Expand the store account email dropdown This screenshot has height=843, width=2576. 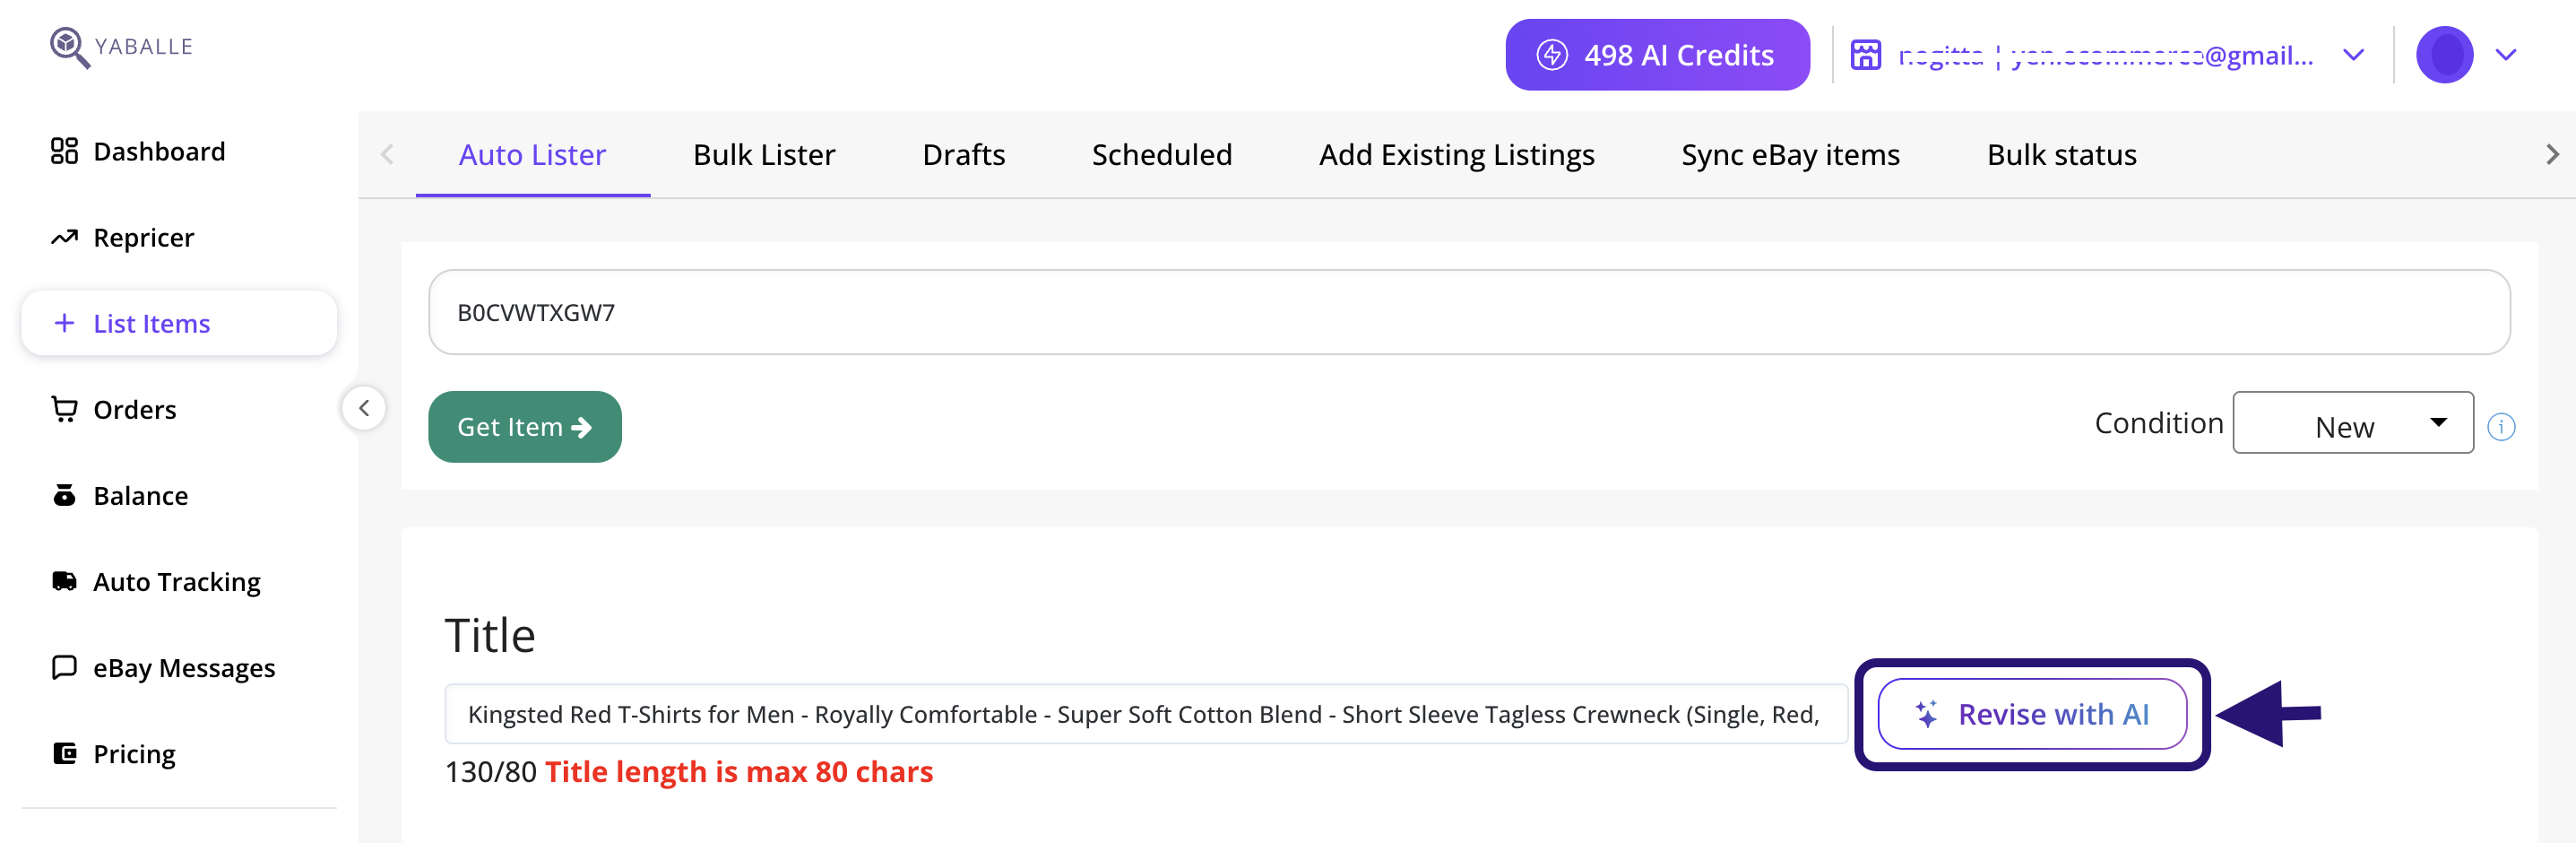tap(2354, 55)
